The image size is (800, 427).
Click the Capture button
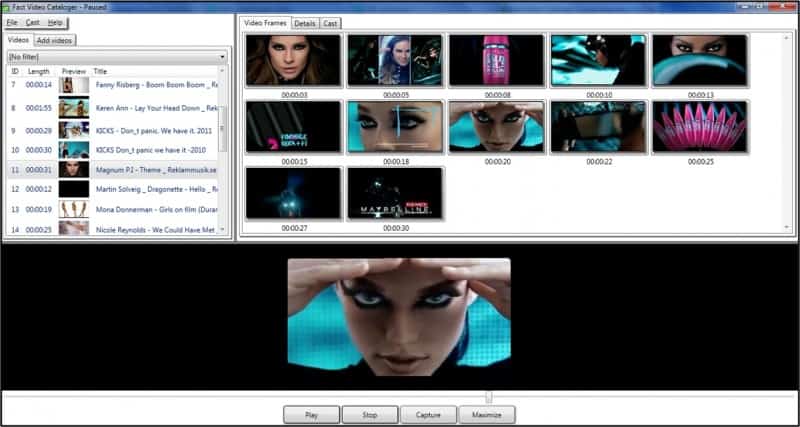click(429, 415)
